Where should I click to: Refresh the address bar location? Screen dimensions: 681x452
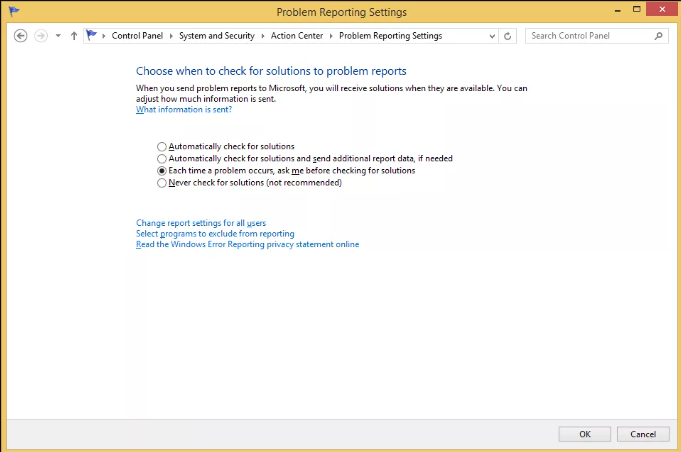coord(507,36)
